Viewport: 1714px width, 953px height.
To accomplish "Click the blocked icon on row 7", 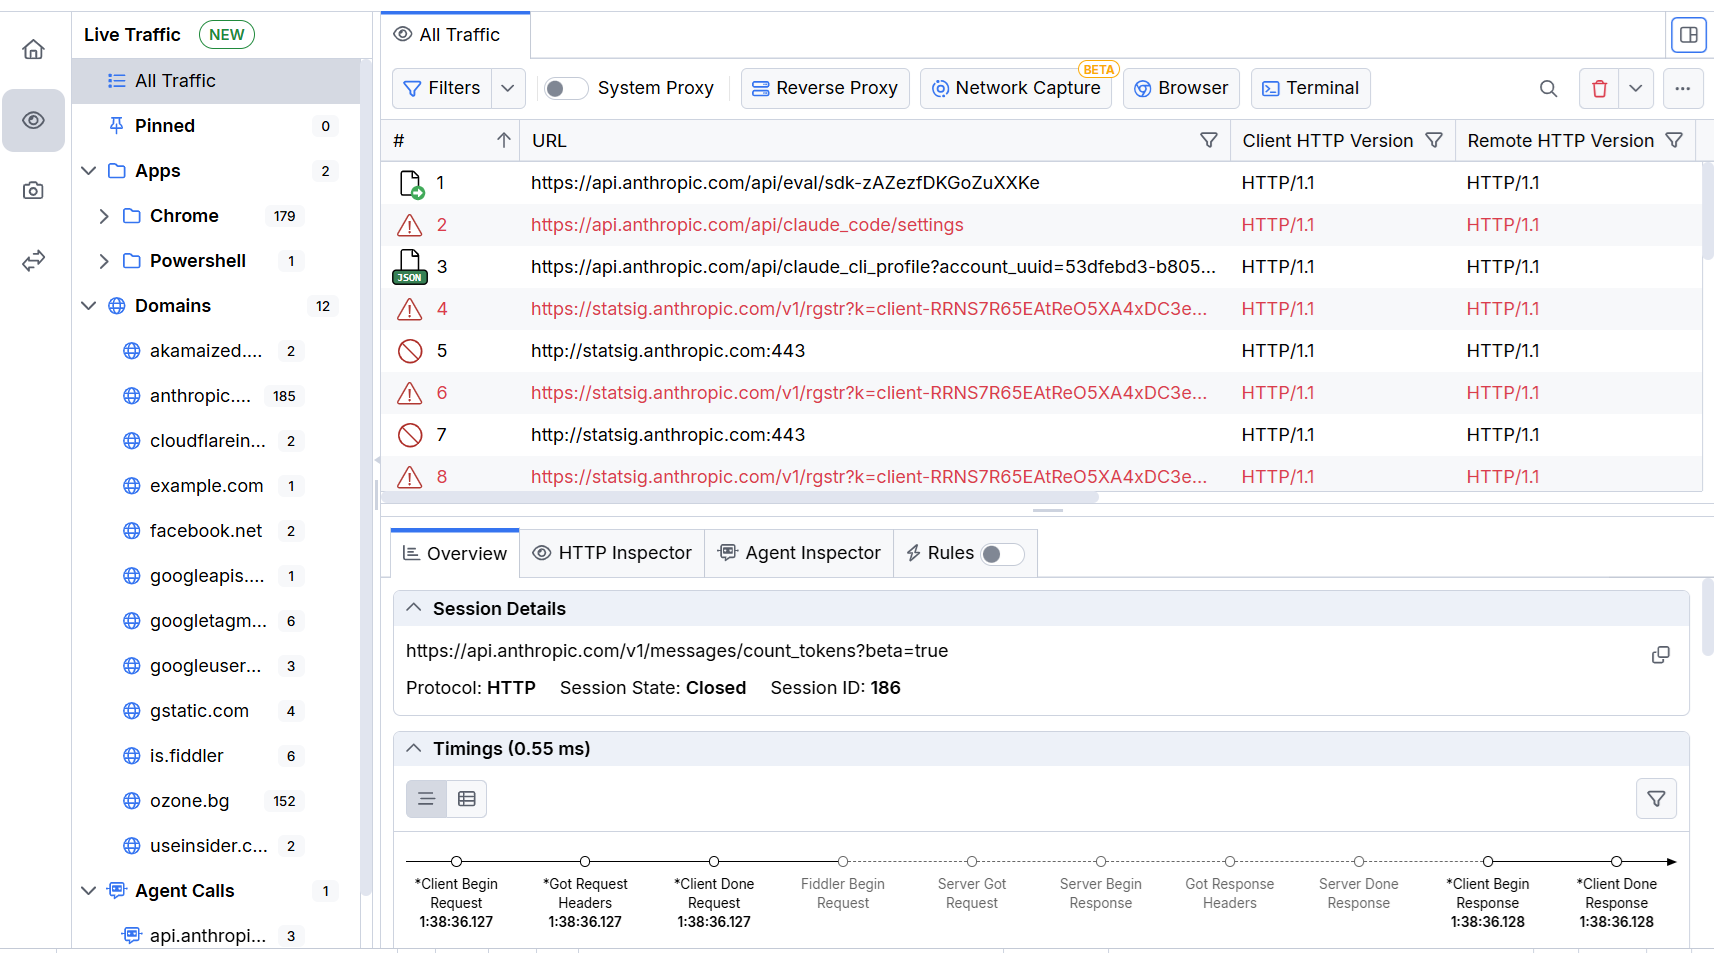I will [x=409, y=435].
